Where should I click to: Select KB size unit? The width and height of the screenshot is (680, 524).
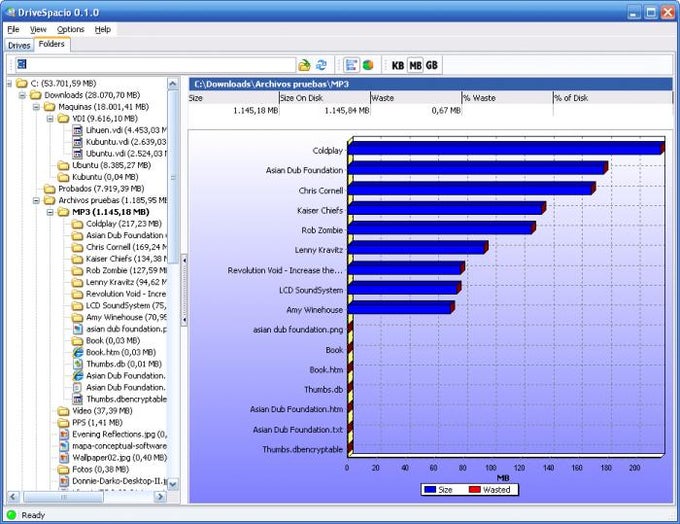398,66
